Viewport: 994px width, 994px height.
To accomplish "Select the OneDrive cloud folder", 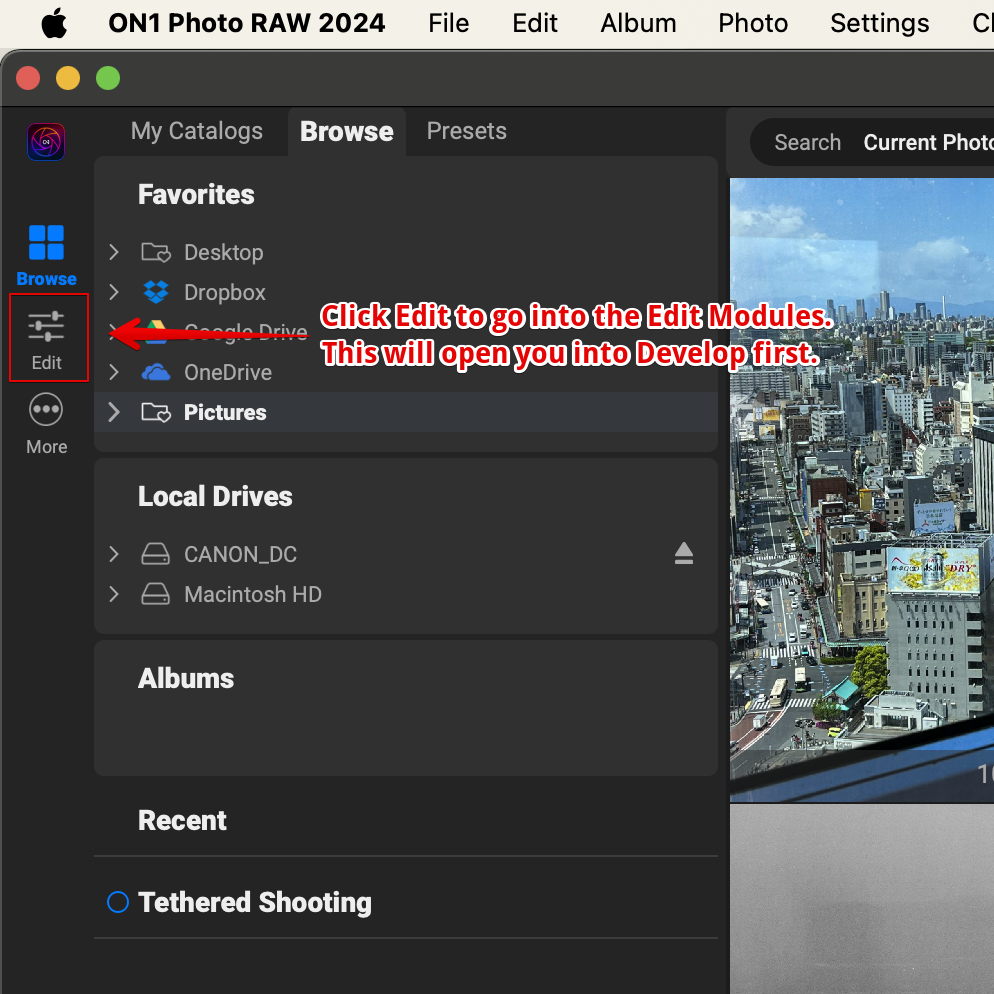I will click(x=227, y=373).
